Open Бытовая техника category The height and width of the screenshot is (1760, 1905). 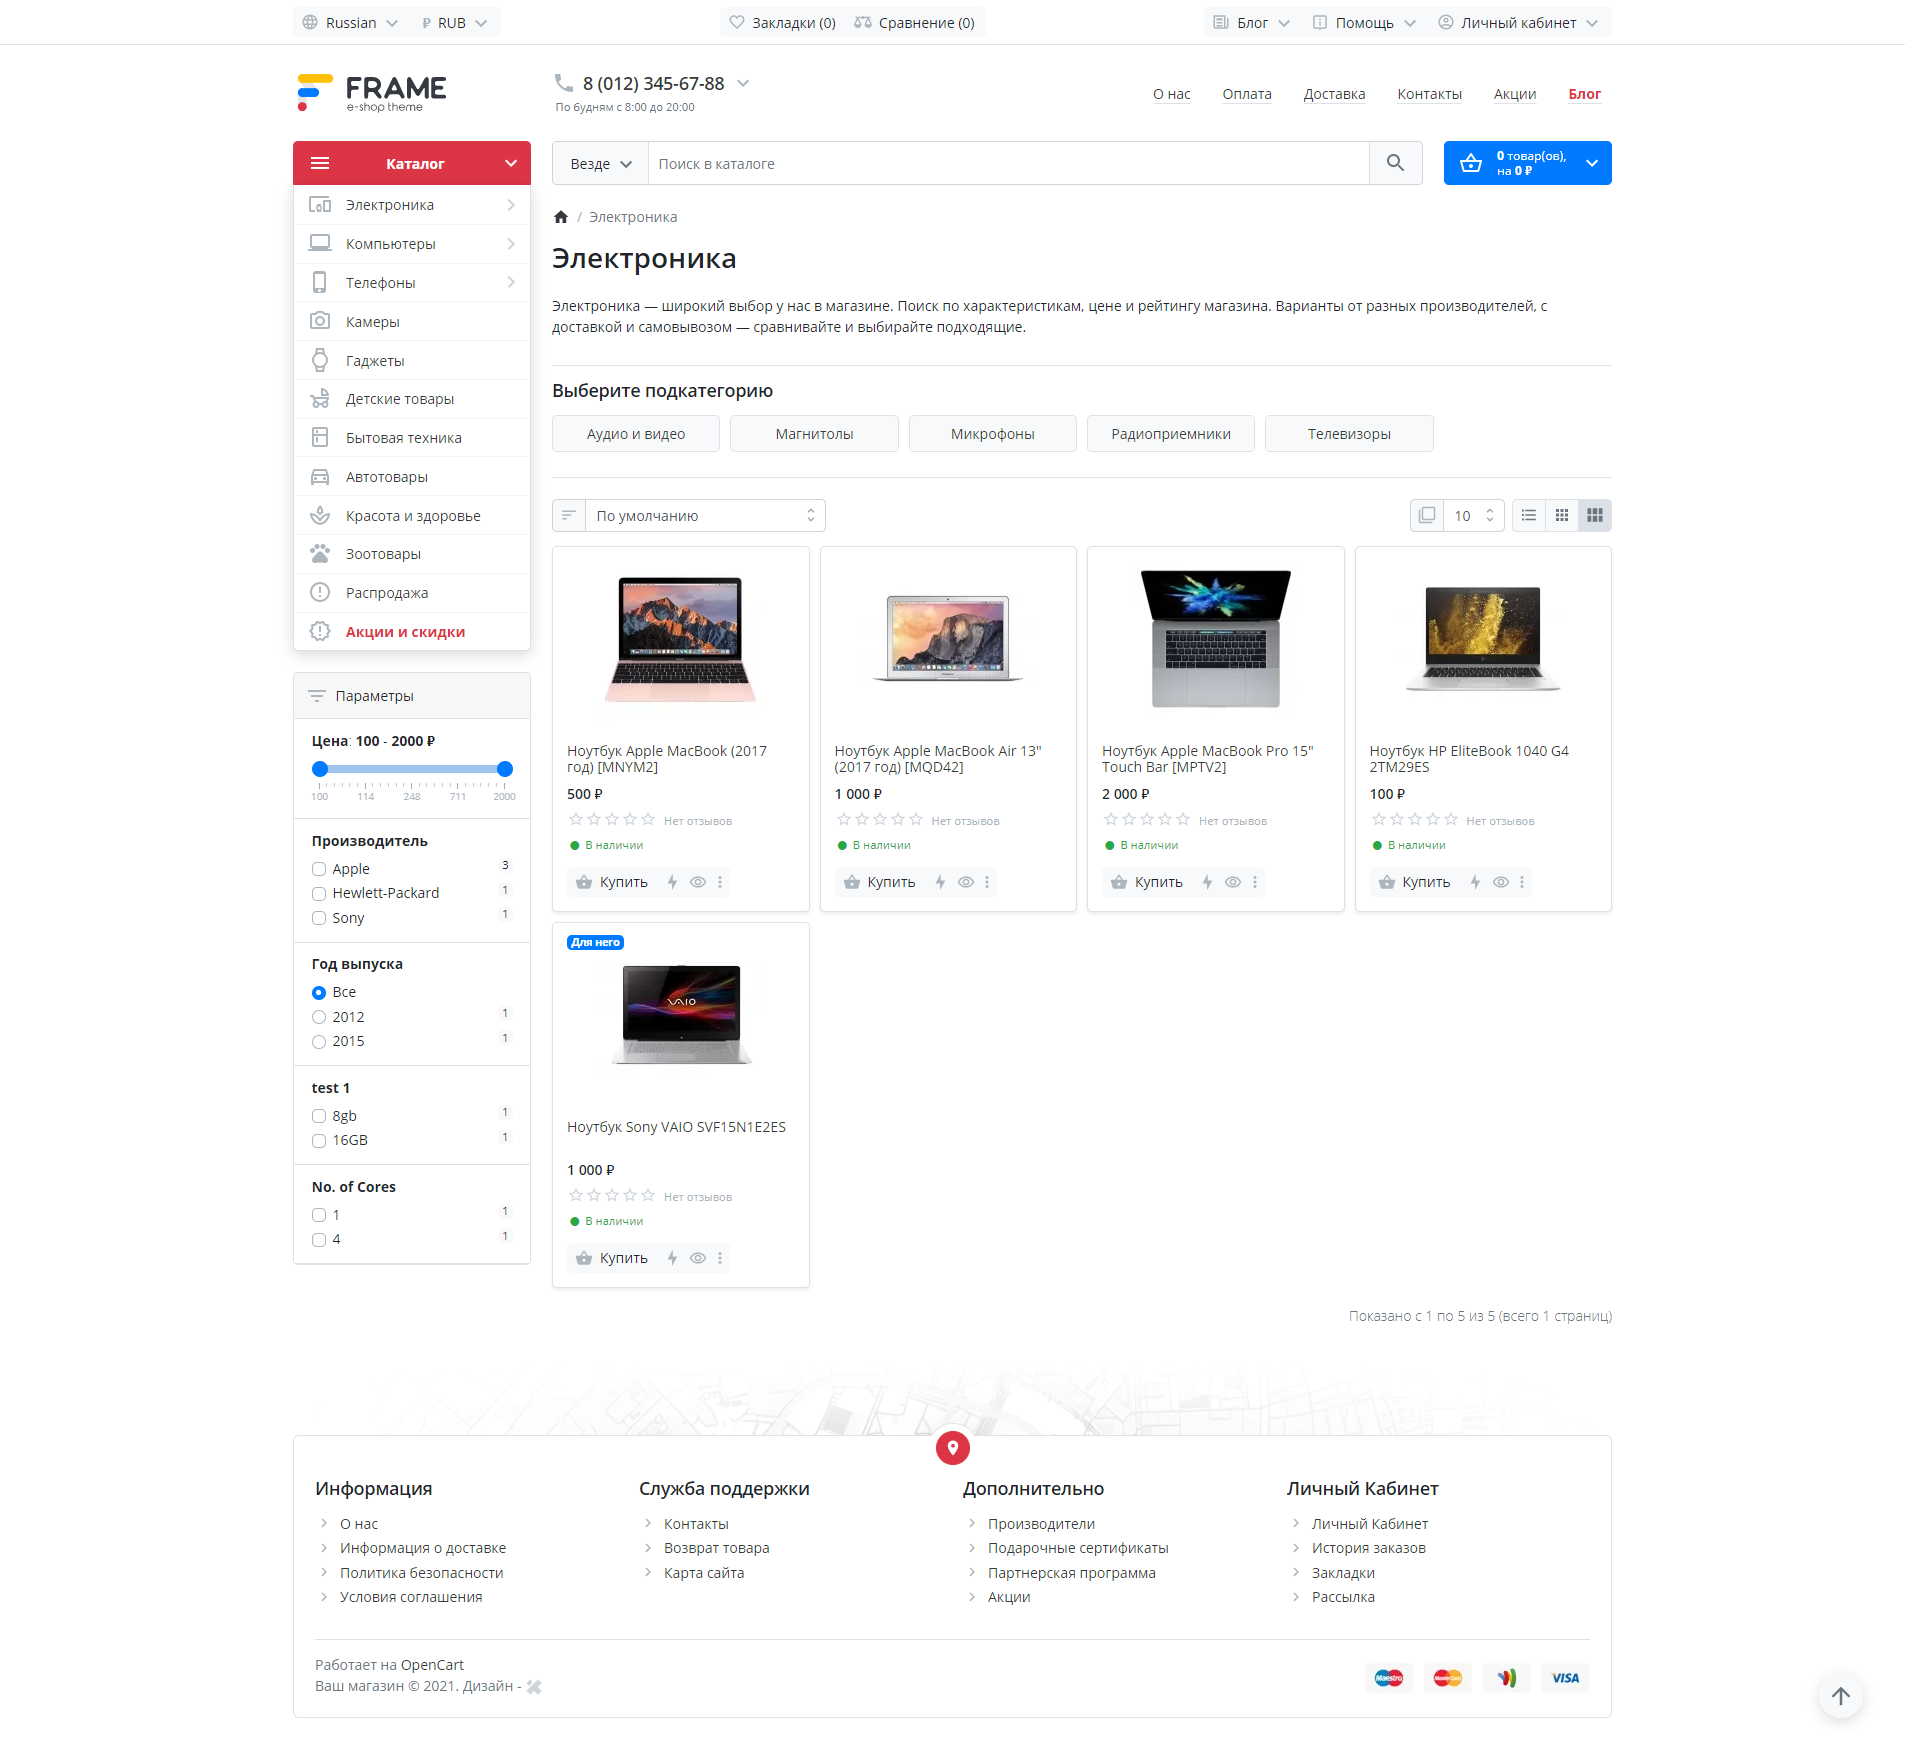point(412,438)
